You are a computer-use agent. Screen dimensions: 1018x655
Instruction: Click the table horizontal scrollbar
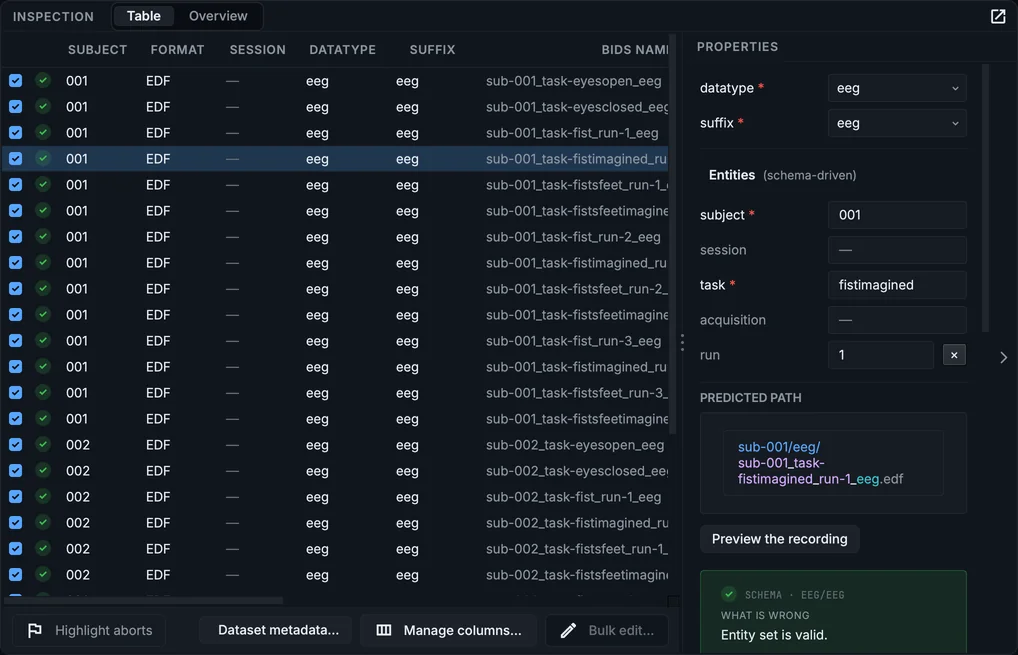[x=143, y=600]
